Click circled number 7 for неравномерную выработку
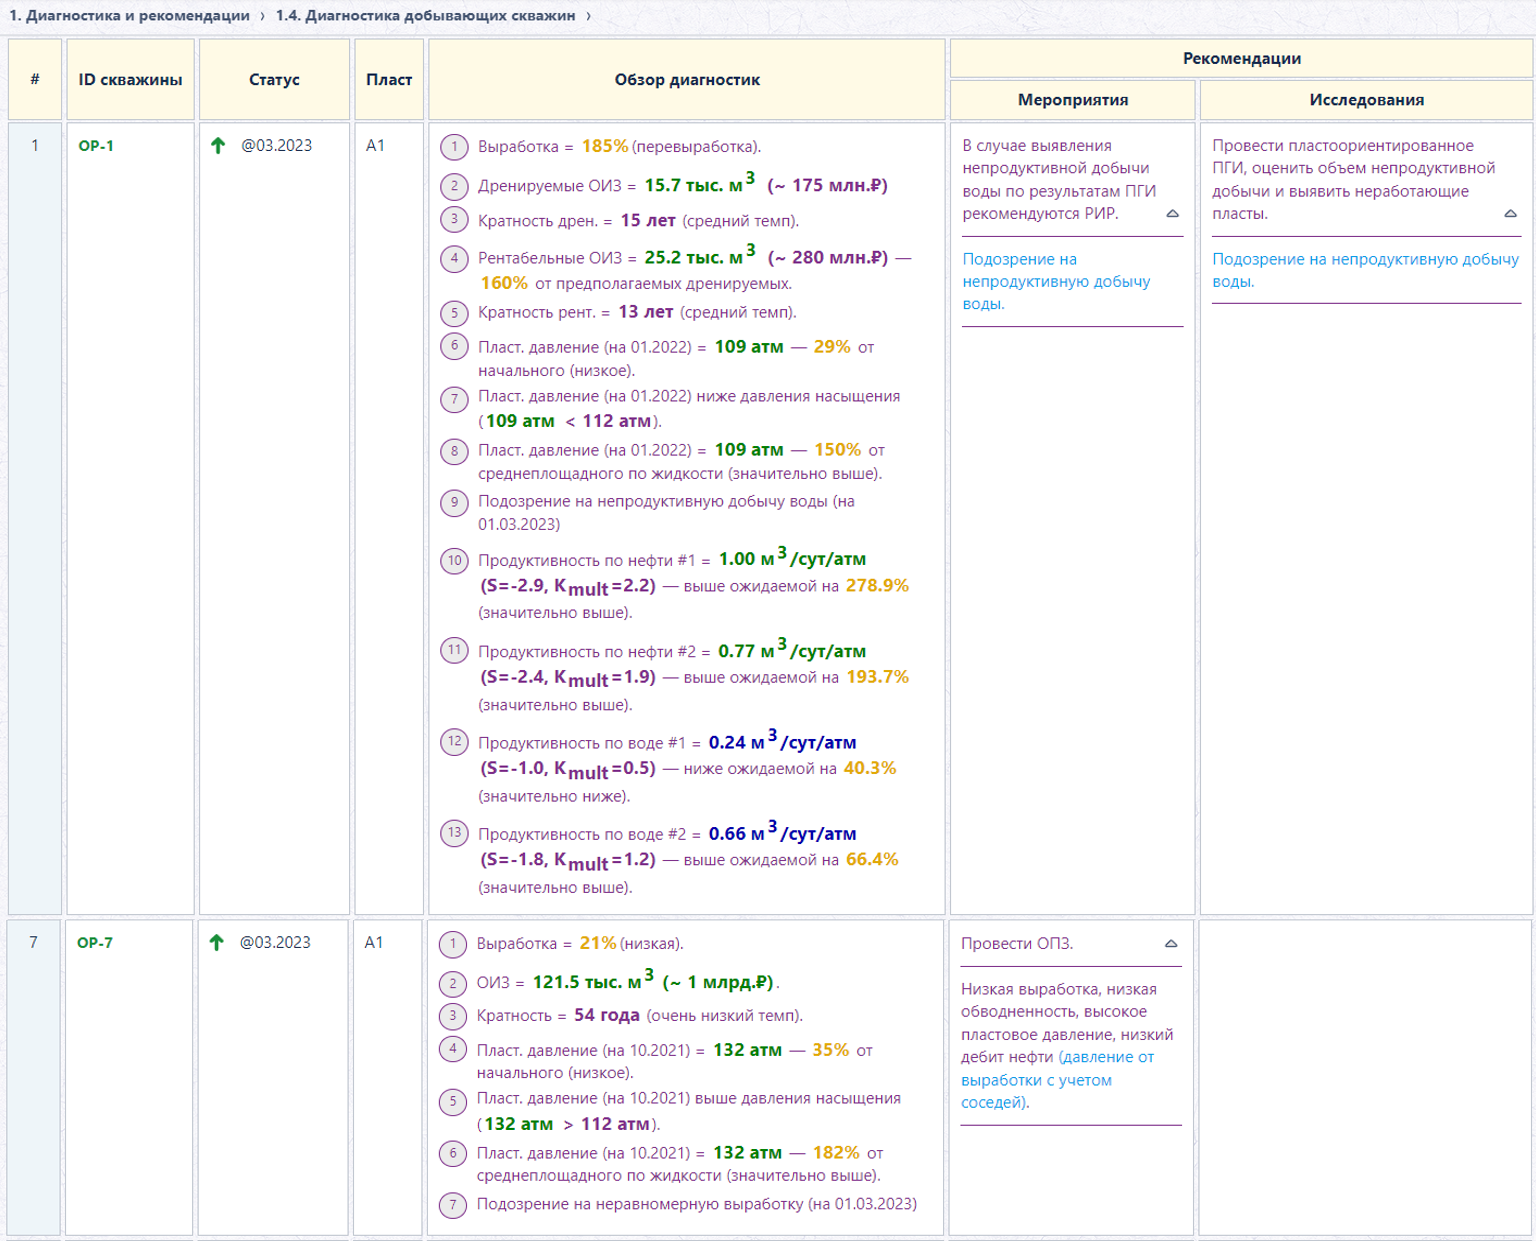 point(452,1205)
